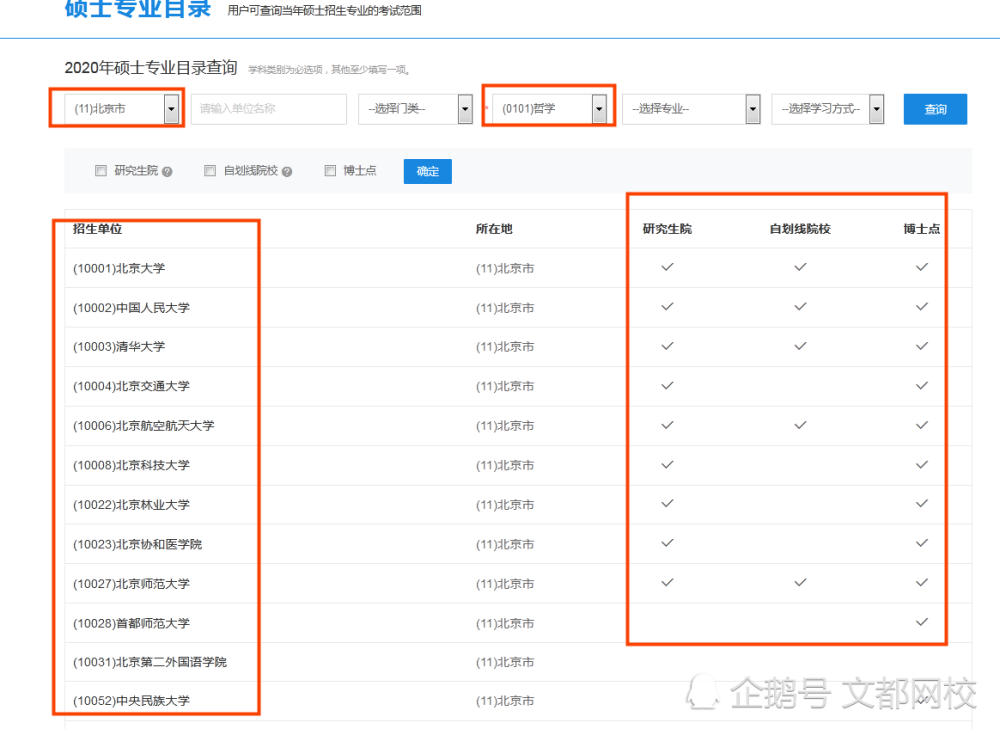The width and height of the screenshot is (1000, 729).
Task: Open the 选择专业 dropdown
Action: tap(691, 109)
